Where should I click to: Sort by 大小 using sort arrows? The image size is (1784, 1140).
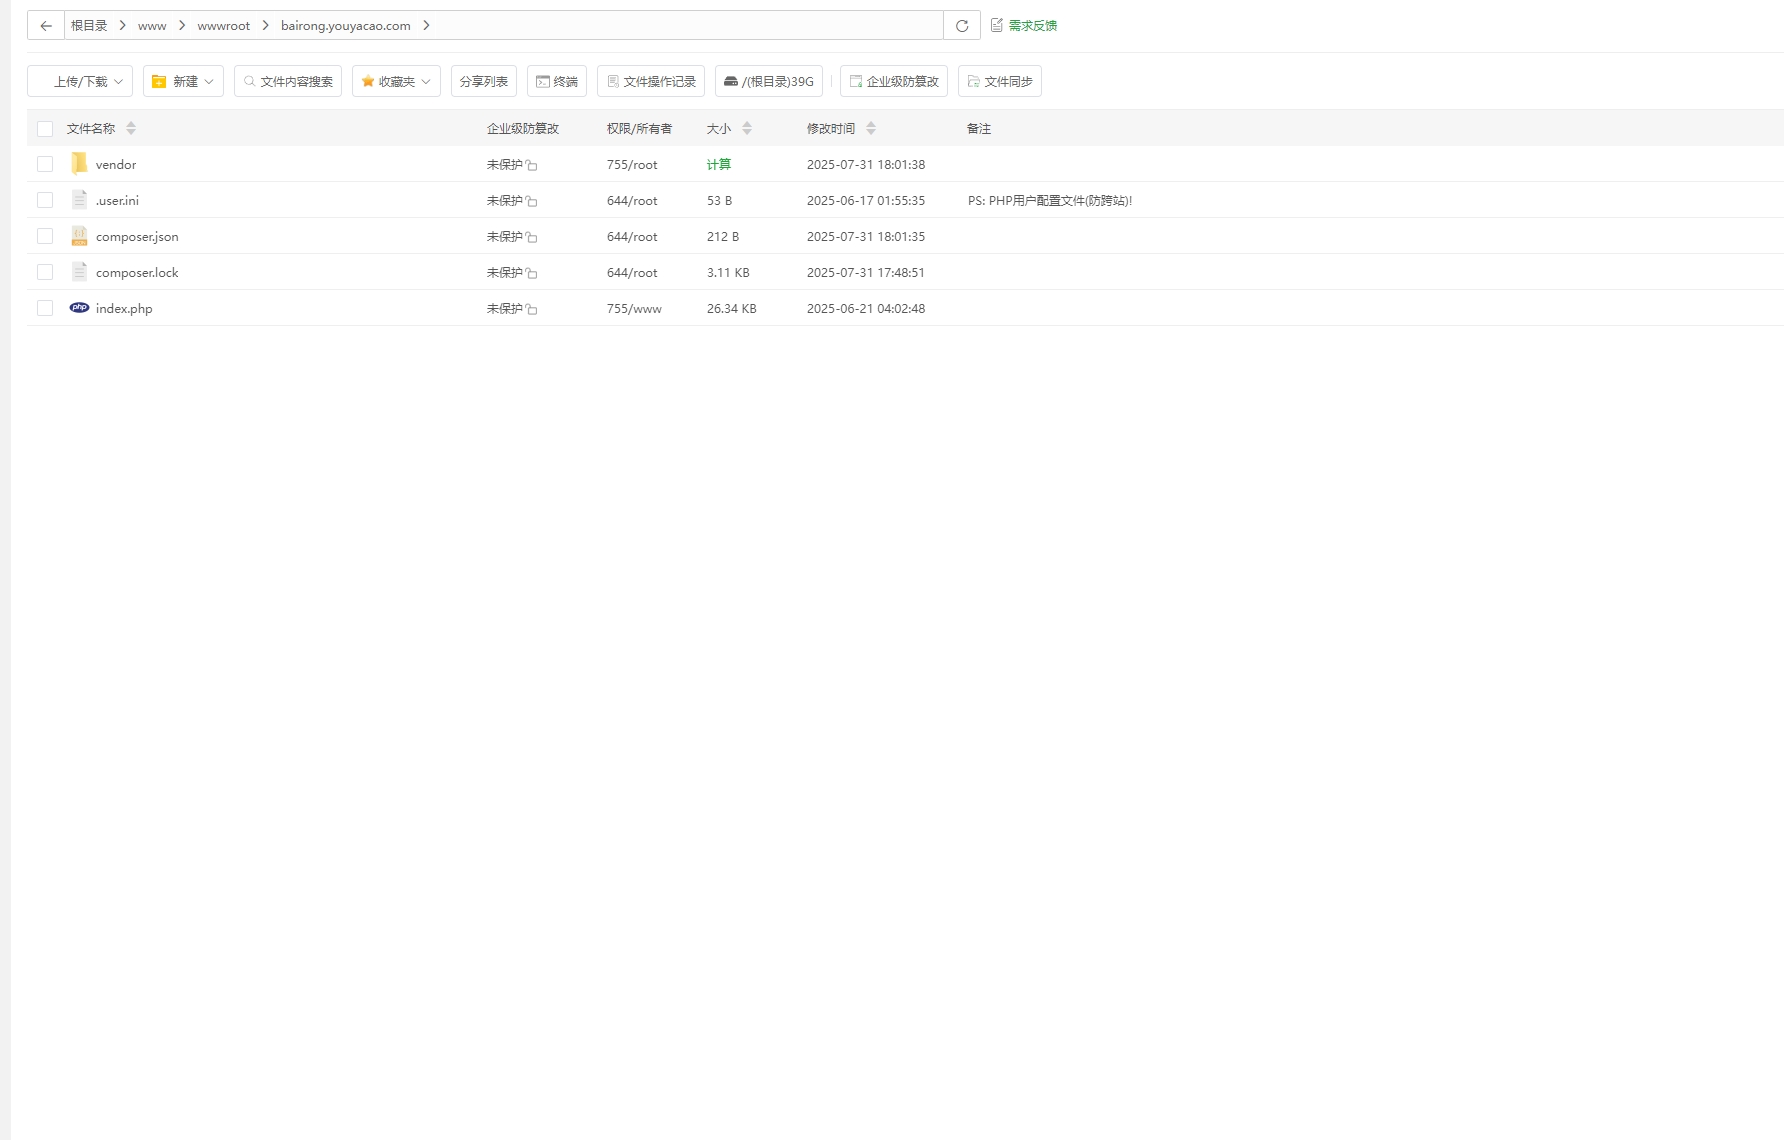(747, 128)
